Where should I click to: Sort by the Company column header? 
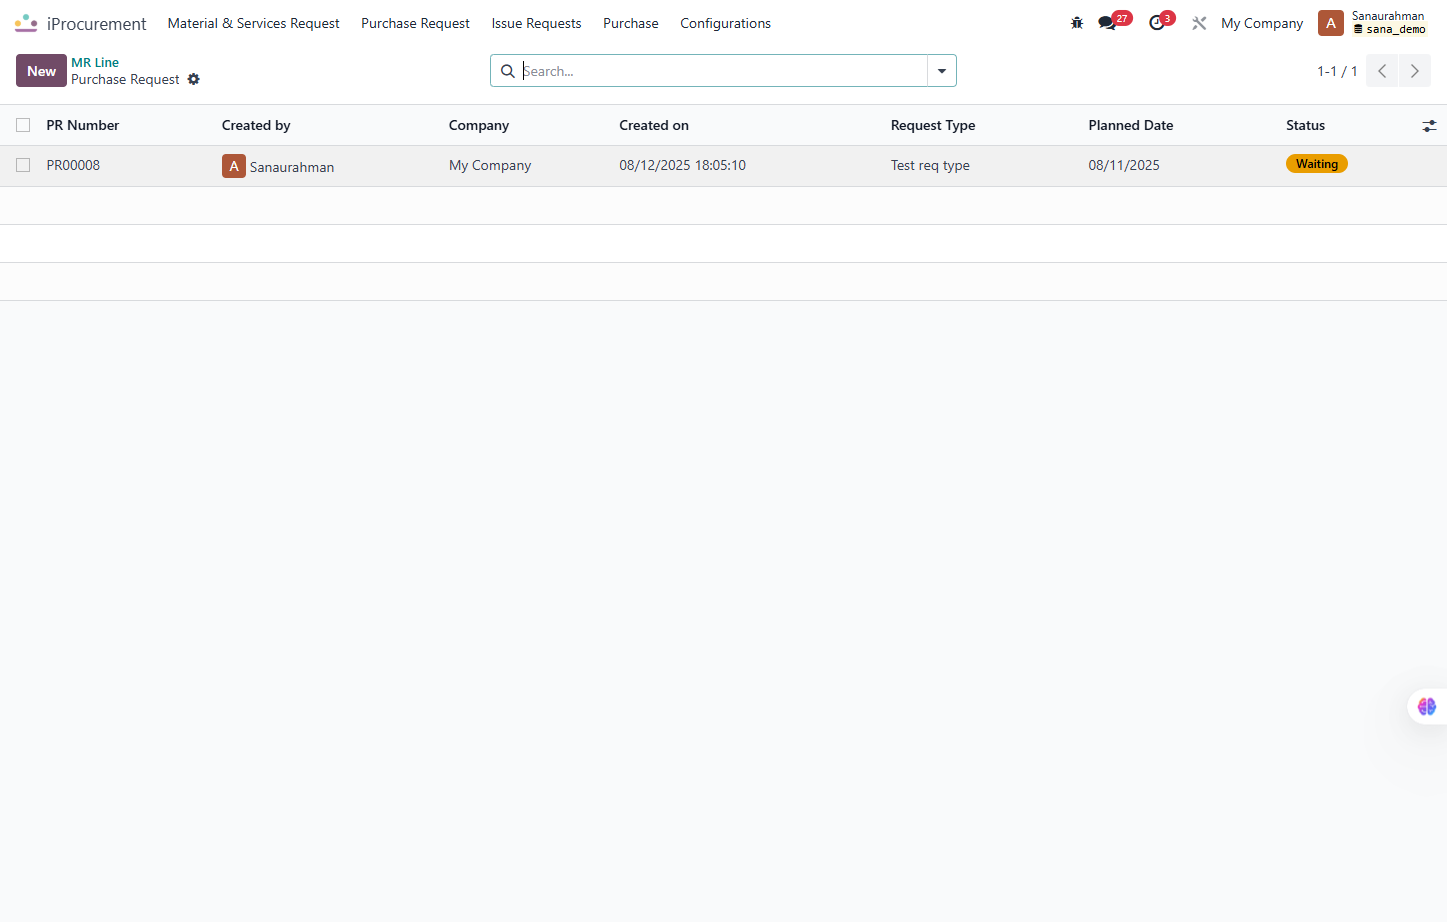pos(479,125)
